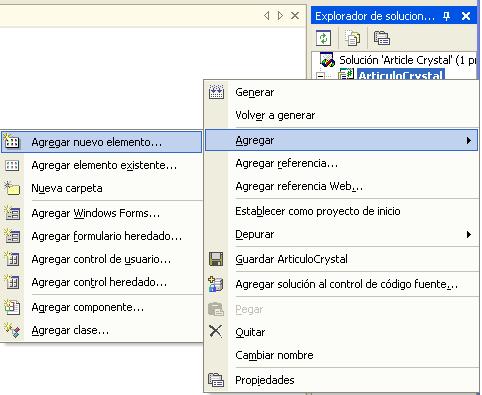The height and width of the screenshot is (395, 482).
Task: Open the Depurar menu entry
Action: pyautogui.click(x=341, y=234)
